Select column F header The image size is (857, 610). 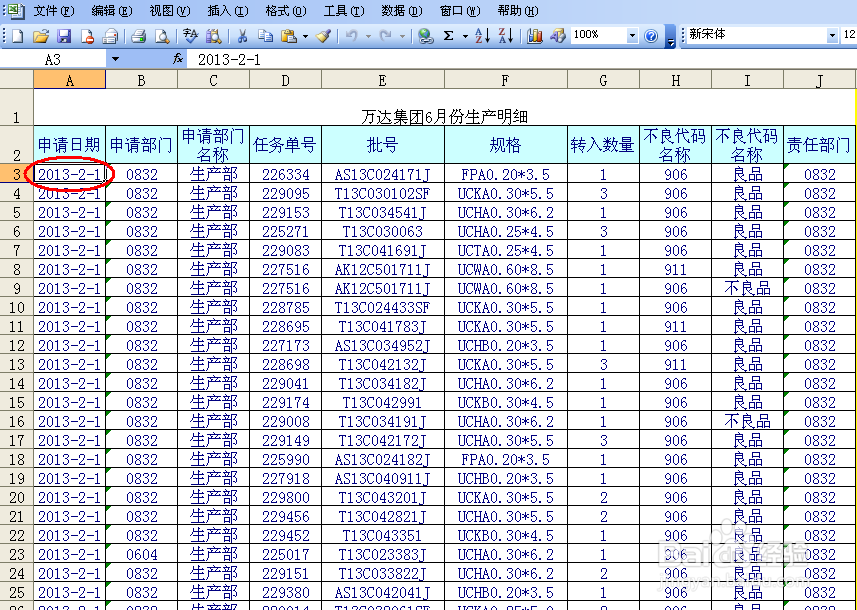point(506,80)
